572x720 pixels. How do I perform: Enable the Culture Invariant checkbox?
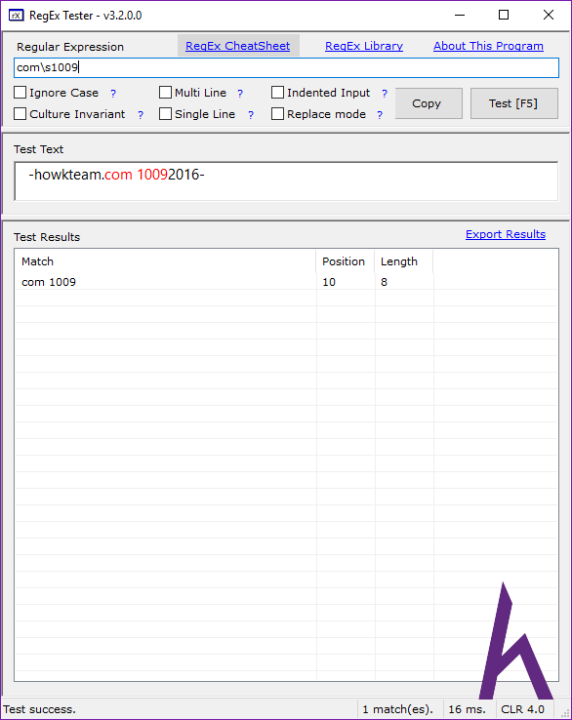pyautogui.click(x=20, y=114)
